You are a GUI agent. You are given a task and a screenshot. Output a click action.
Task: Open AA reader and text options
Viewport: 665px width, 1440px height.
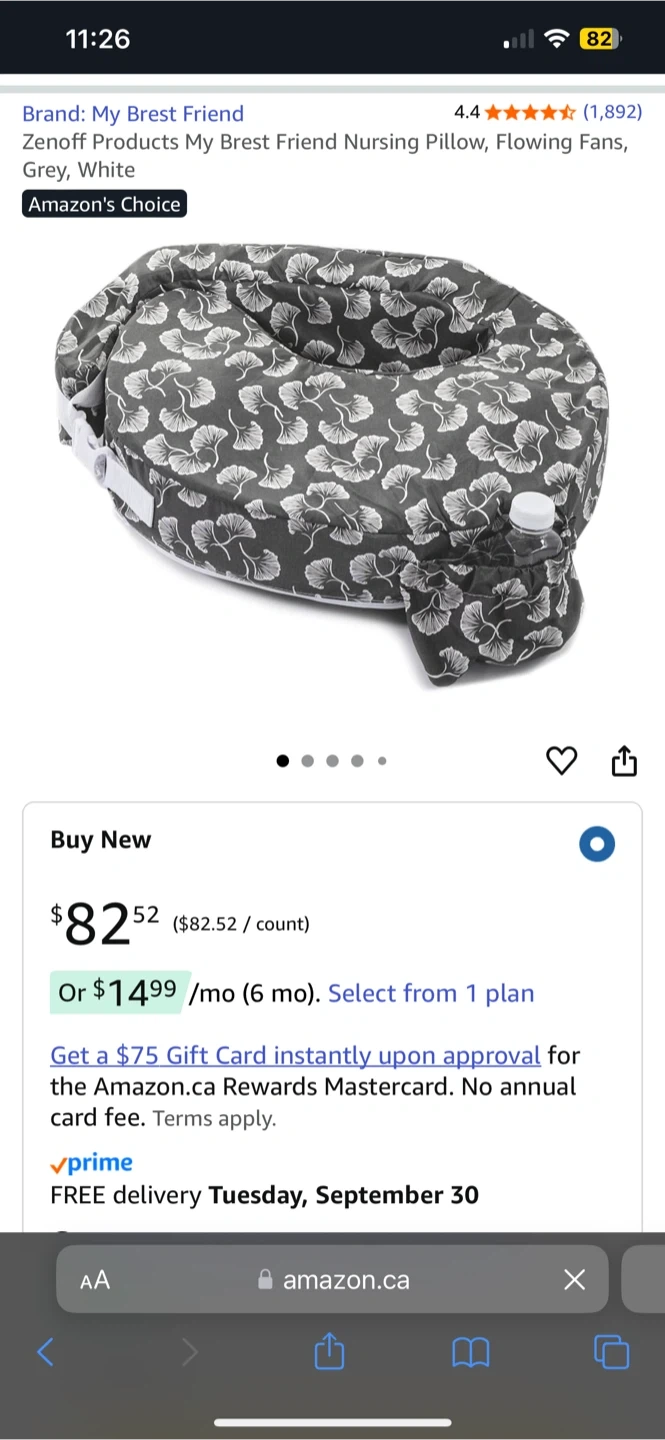point(95,1280)
